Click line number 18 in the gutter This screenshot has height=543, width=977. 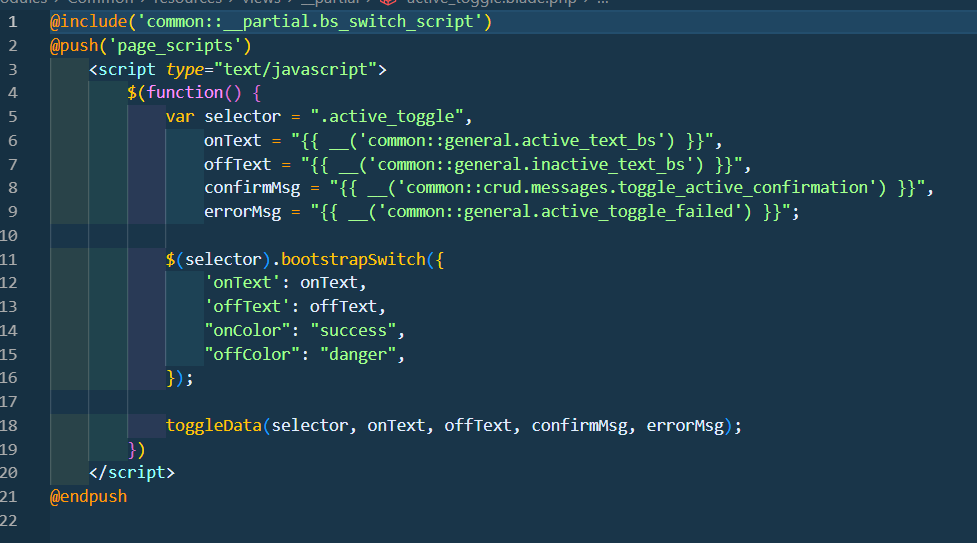click(x=9, y=425)
